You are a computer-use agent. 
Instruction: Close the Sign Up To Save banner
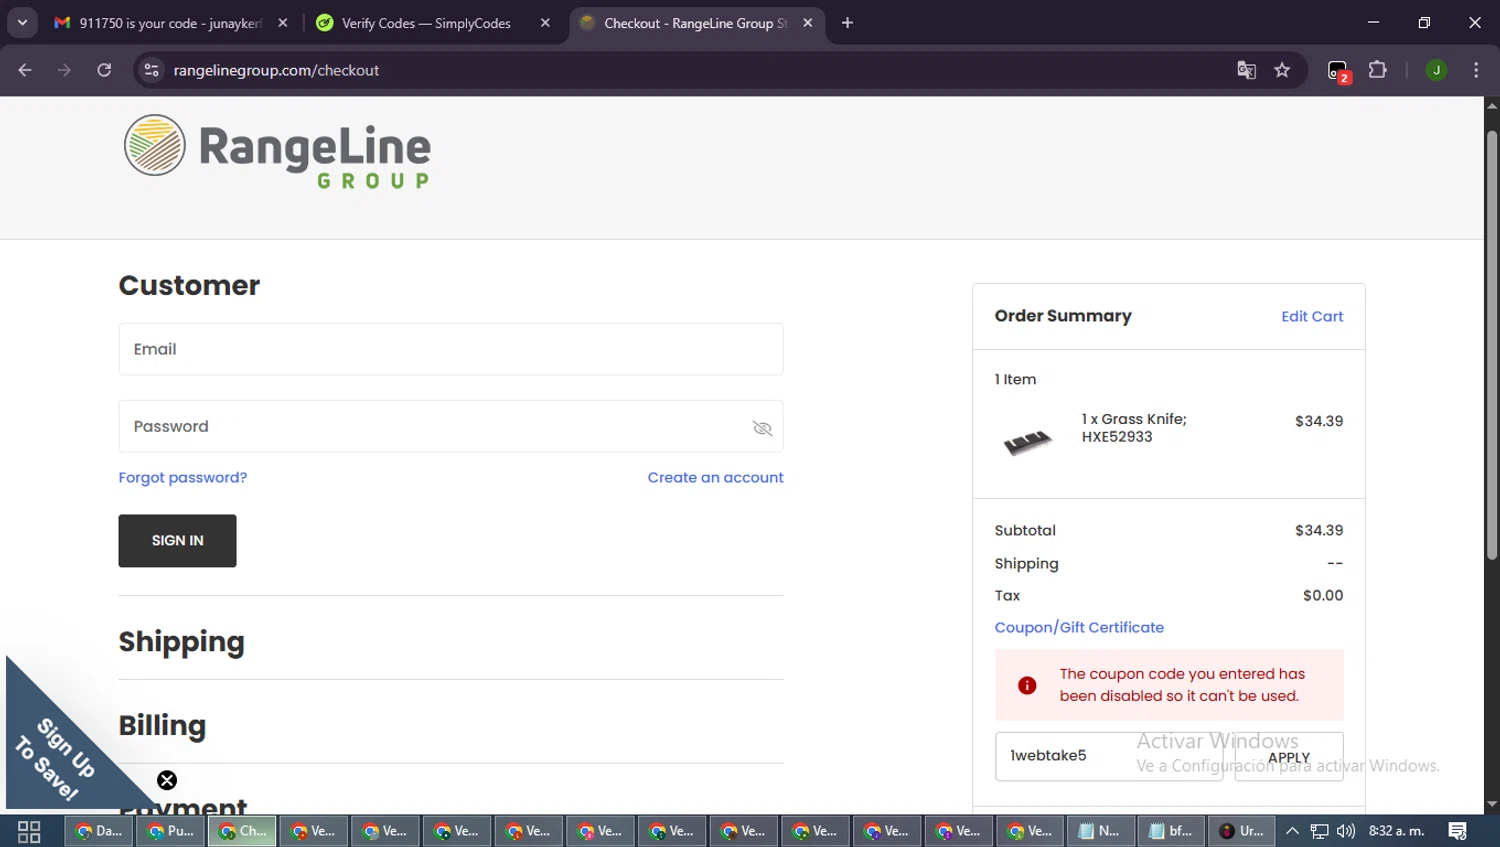tap(167, 780)
